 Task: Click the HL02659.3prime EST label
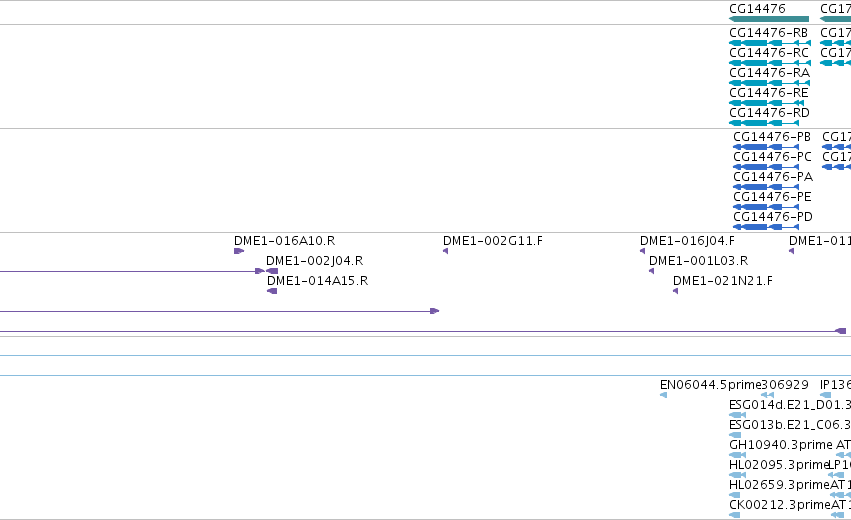coord(779,485)
